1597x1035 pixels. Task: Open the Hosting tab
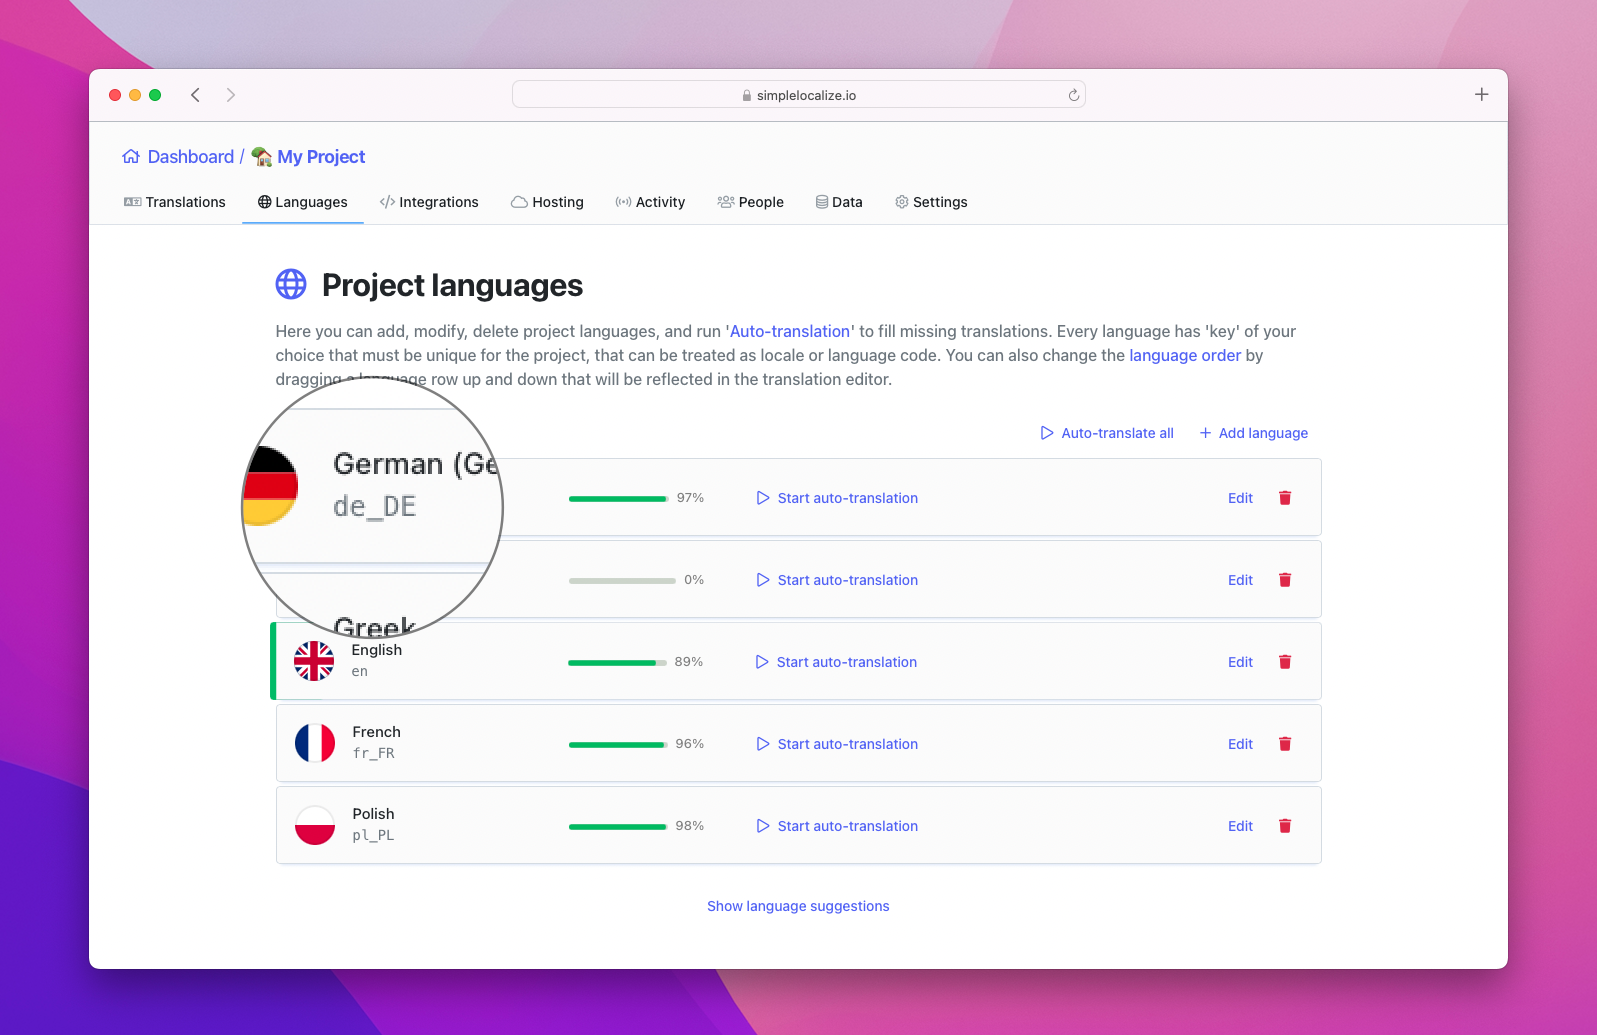tap(547, 202)
